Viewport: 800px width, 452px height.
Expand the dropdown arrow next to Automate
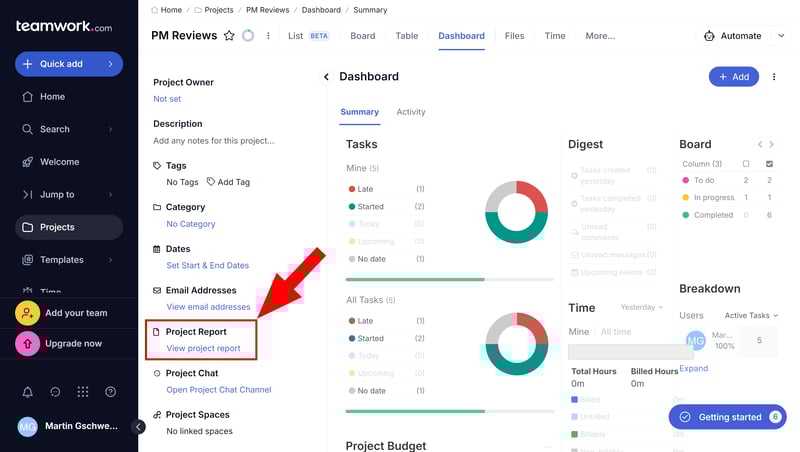(x=782, y=36)
